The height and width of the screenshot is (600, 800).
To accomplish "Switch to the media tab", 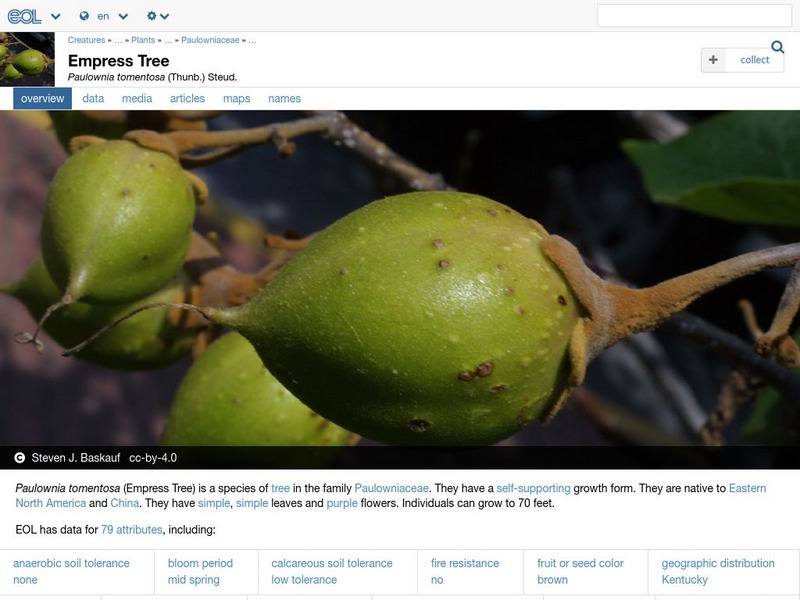I will (137, 98).
